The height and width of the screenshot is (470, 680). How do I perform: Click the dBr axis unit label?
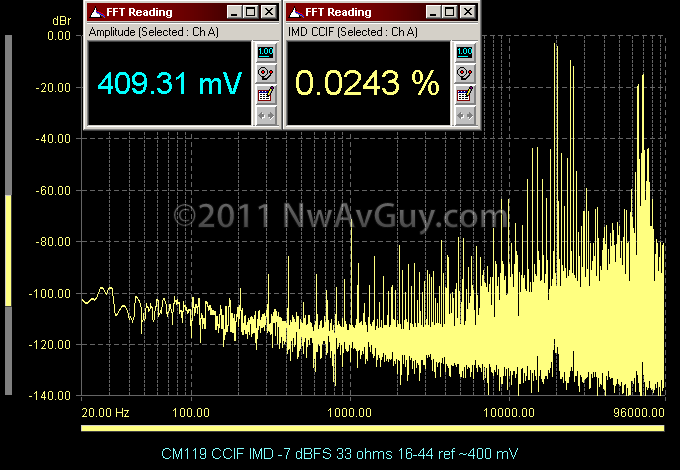[x=61, y=21]
